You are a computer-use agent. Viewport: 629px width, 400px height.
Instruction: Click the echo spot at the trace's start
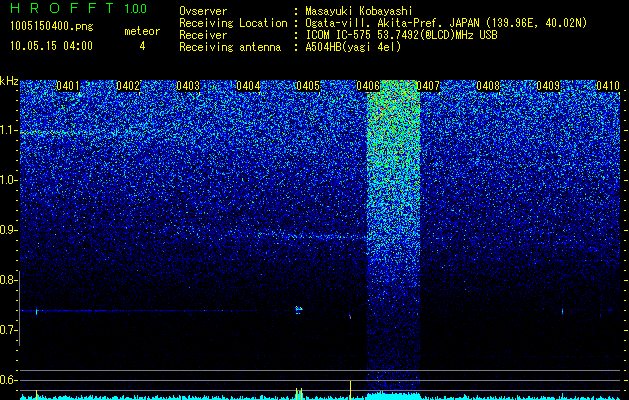(x=37, y=311)
